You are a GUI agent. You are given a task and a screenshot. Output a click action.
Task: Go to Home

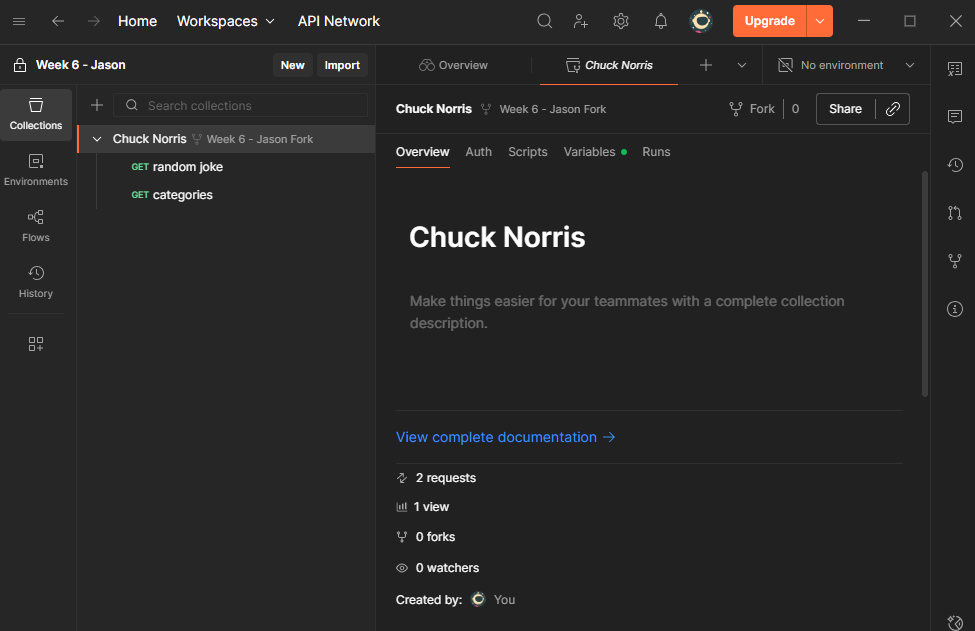[137, 21]
